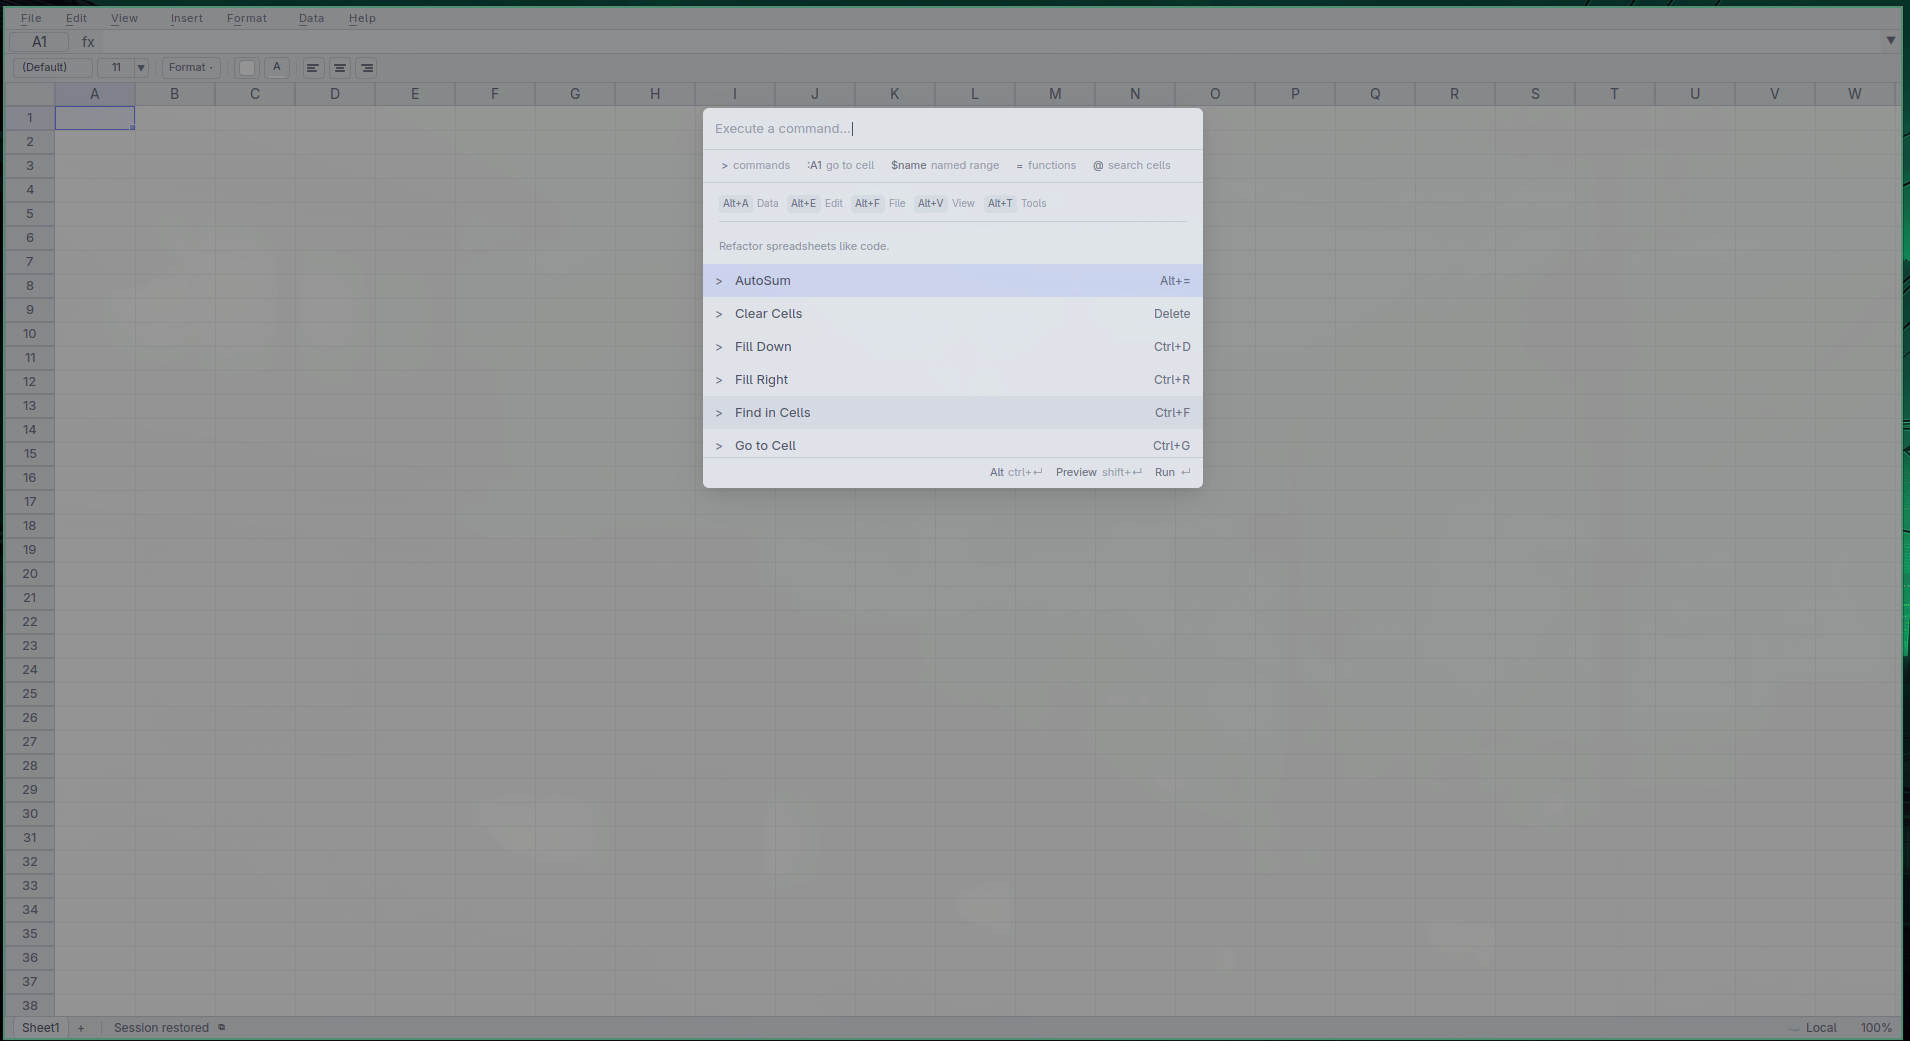
Task: Focus the Execute a command input
Action: click(952, 129)
